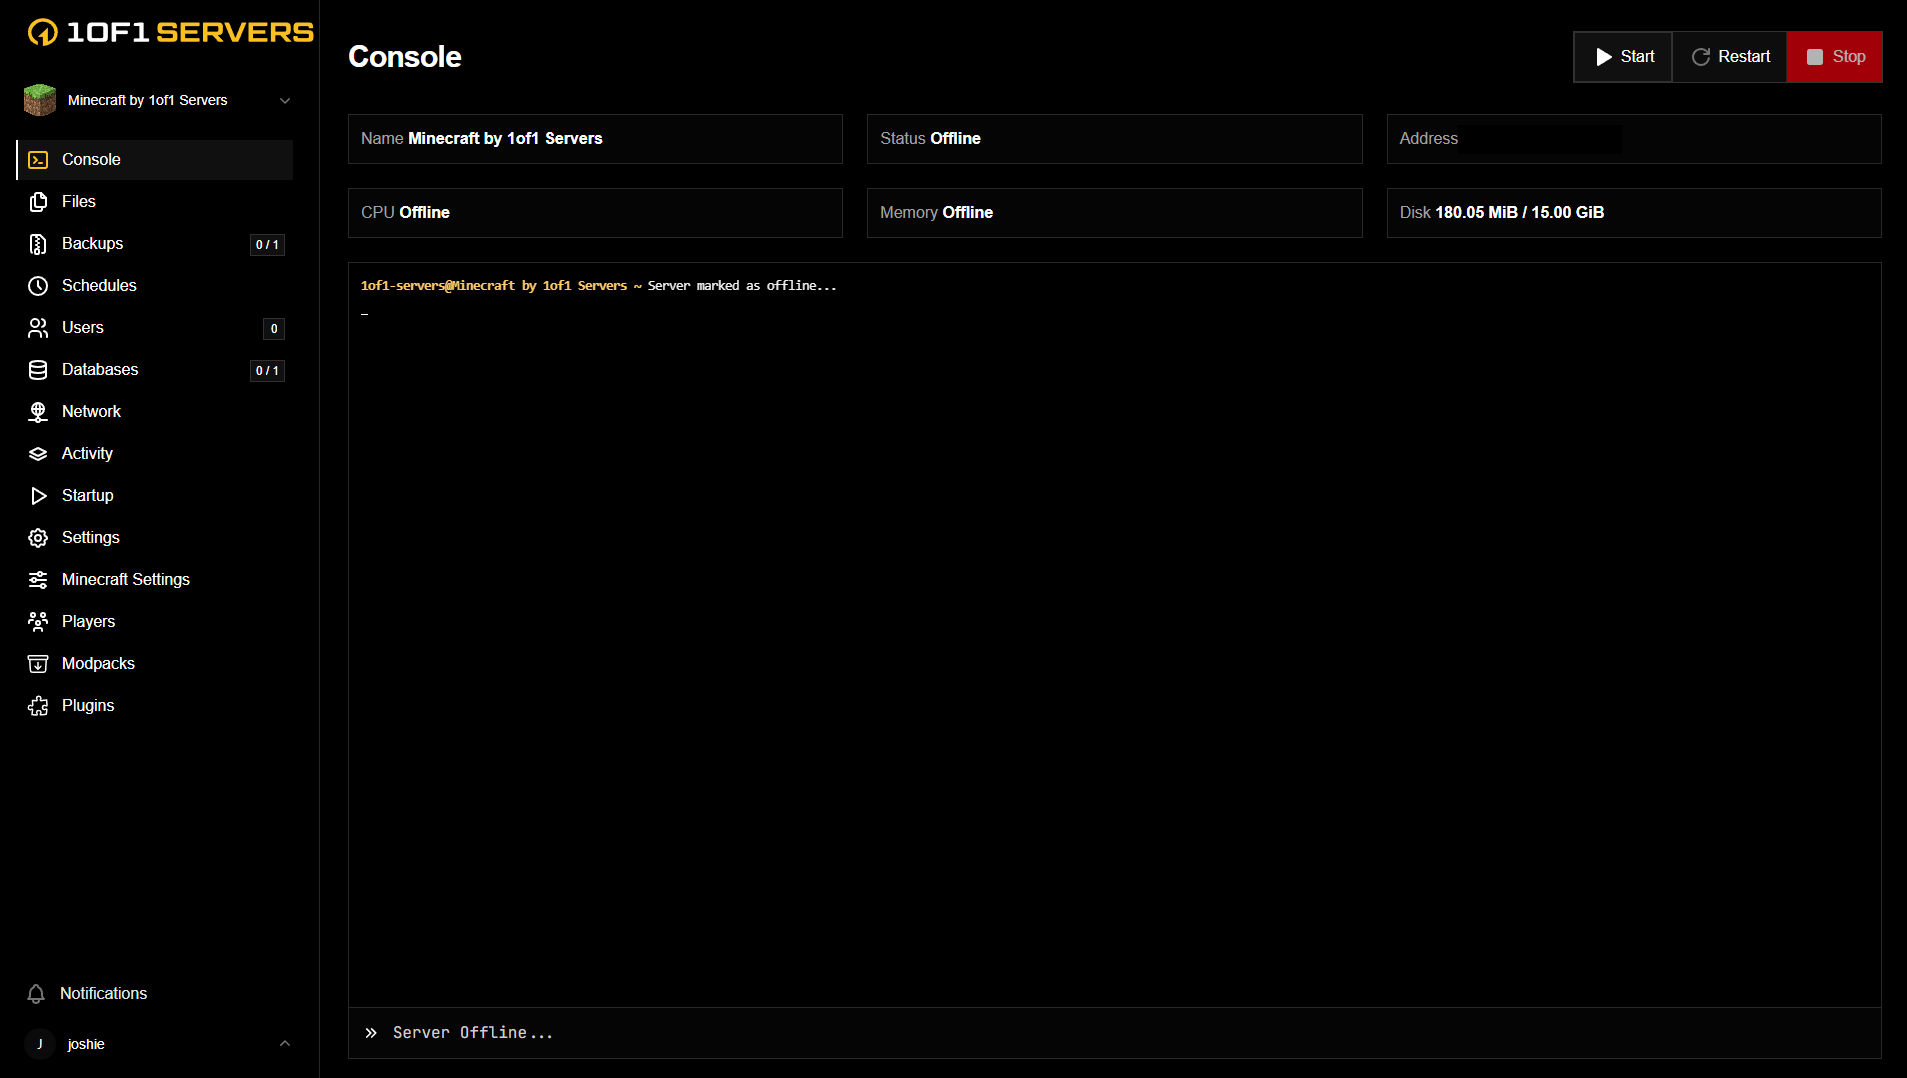Click the console command prompt chevrons icon
1907x1078 pixels.
coord(371,1033)
